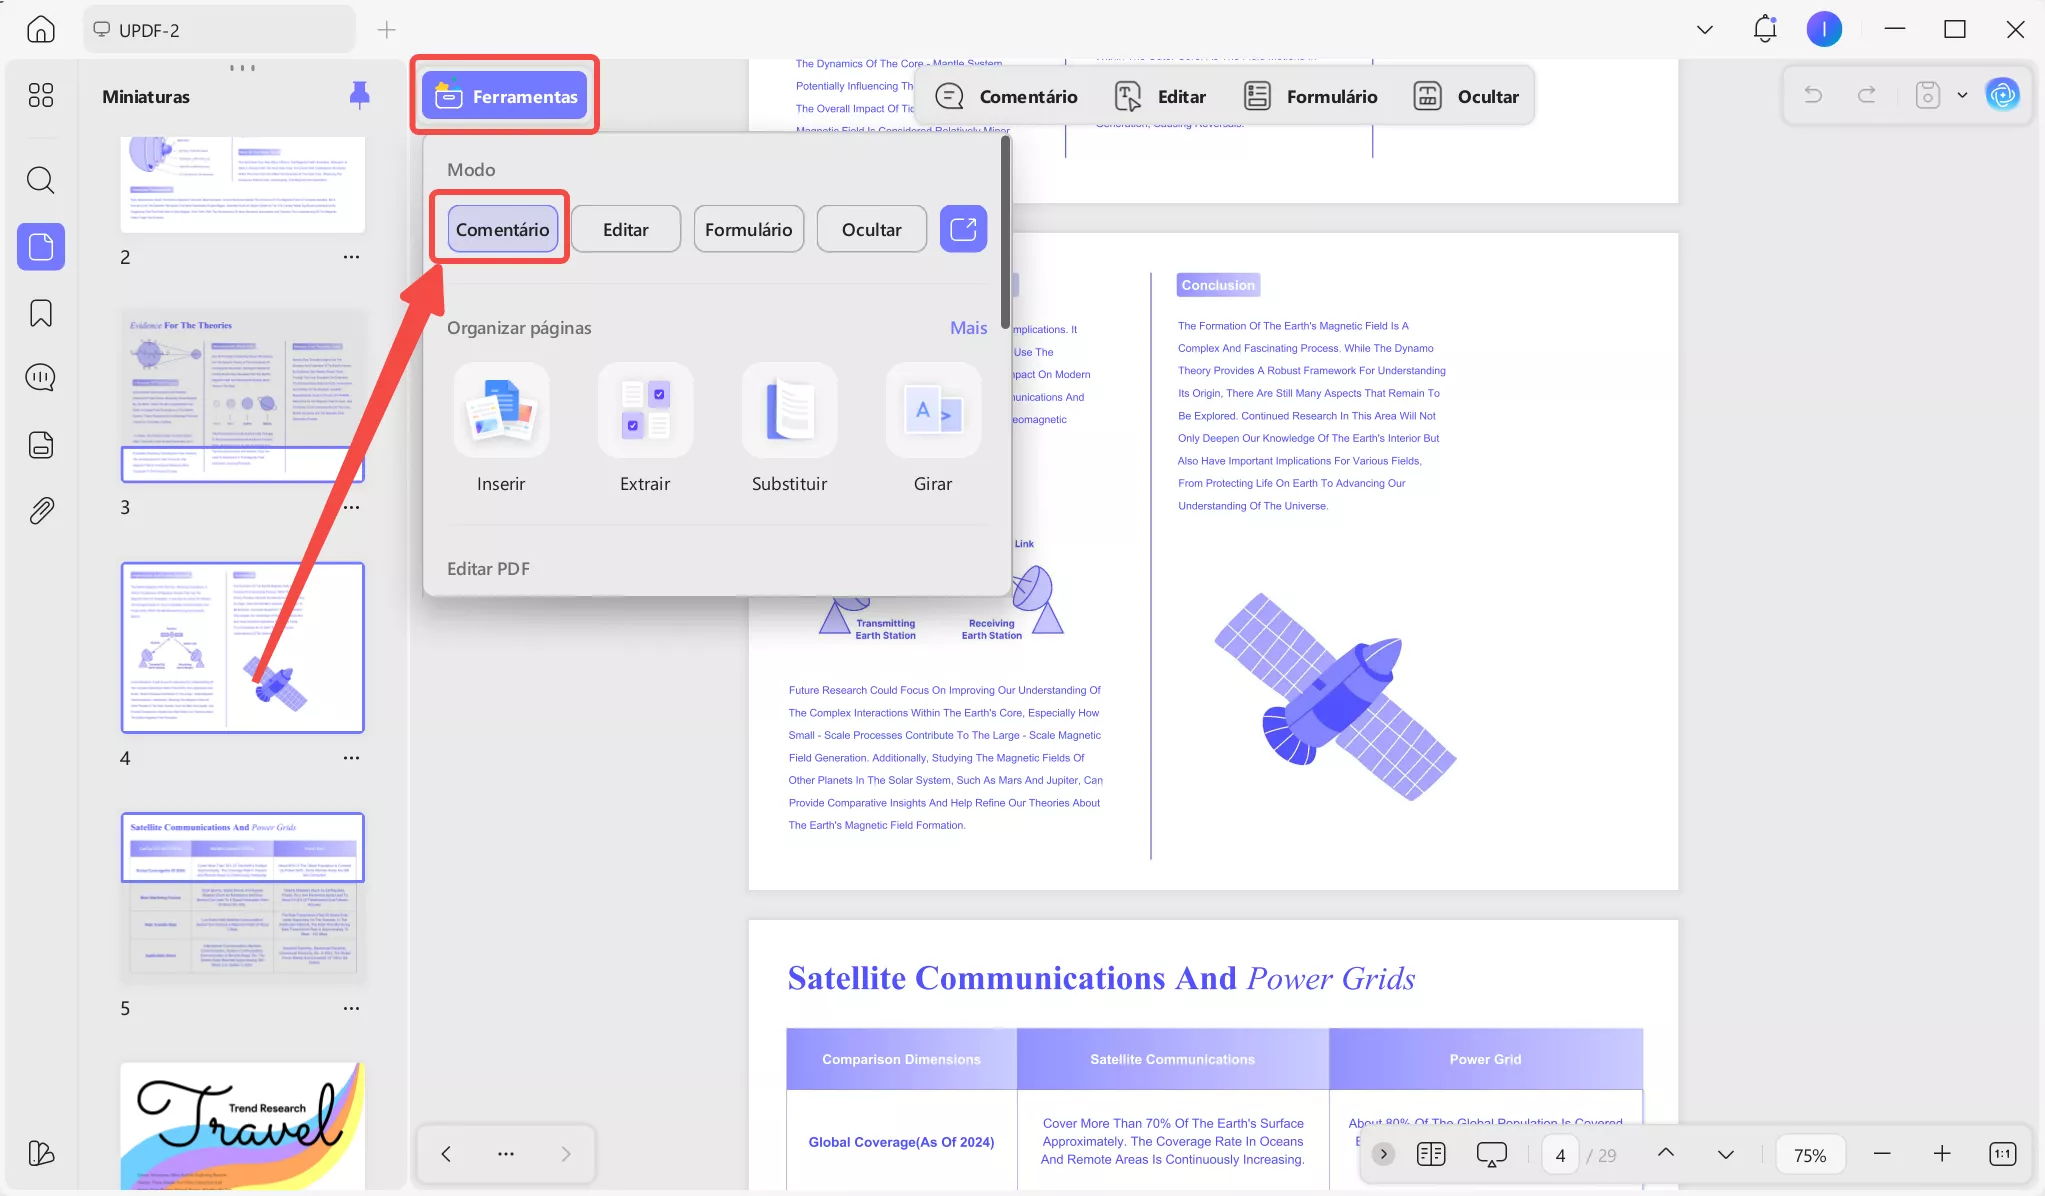Click the Mais link for organizing pages
The height and width of the screenshot is (1196, 2045).
click(x=968, y=328)
